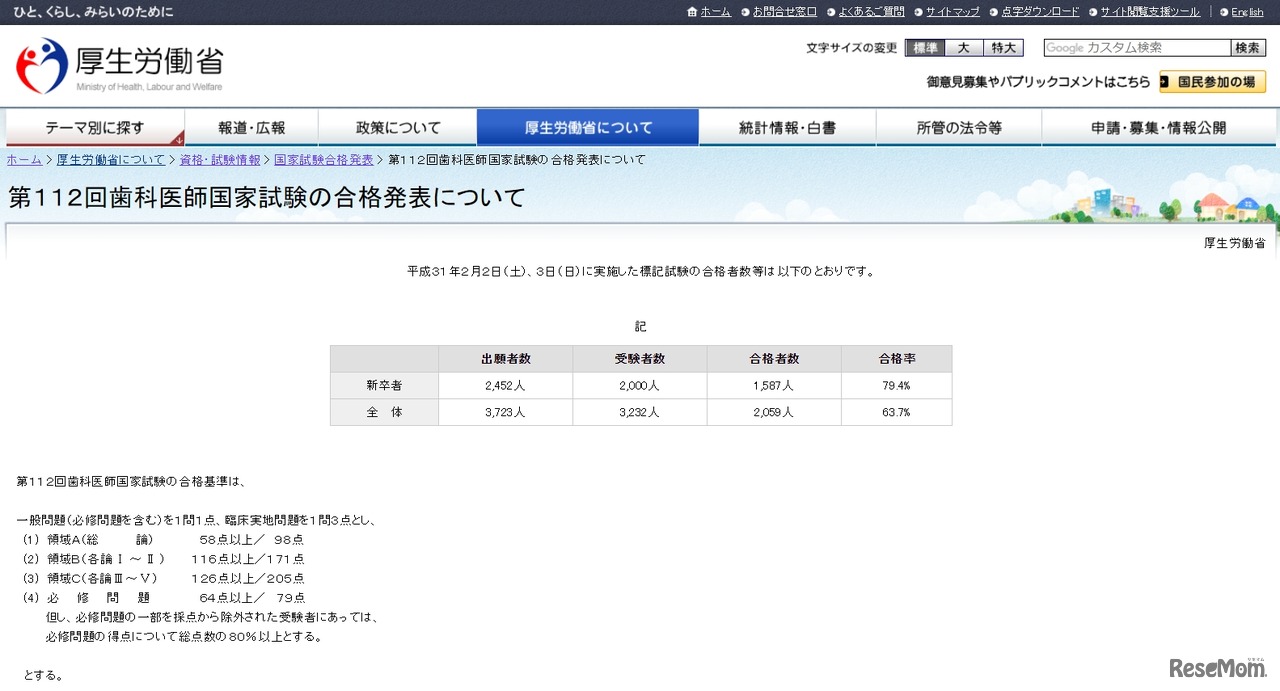Open 統計情報・白書 tab
Viewport: 1280px width, 691px height.
pyautogui.click(x=787, y=128)
